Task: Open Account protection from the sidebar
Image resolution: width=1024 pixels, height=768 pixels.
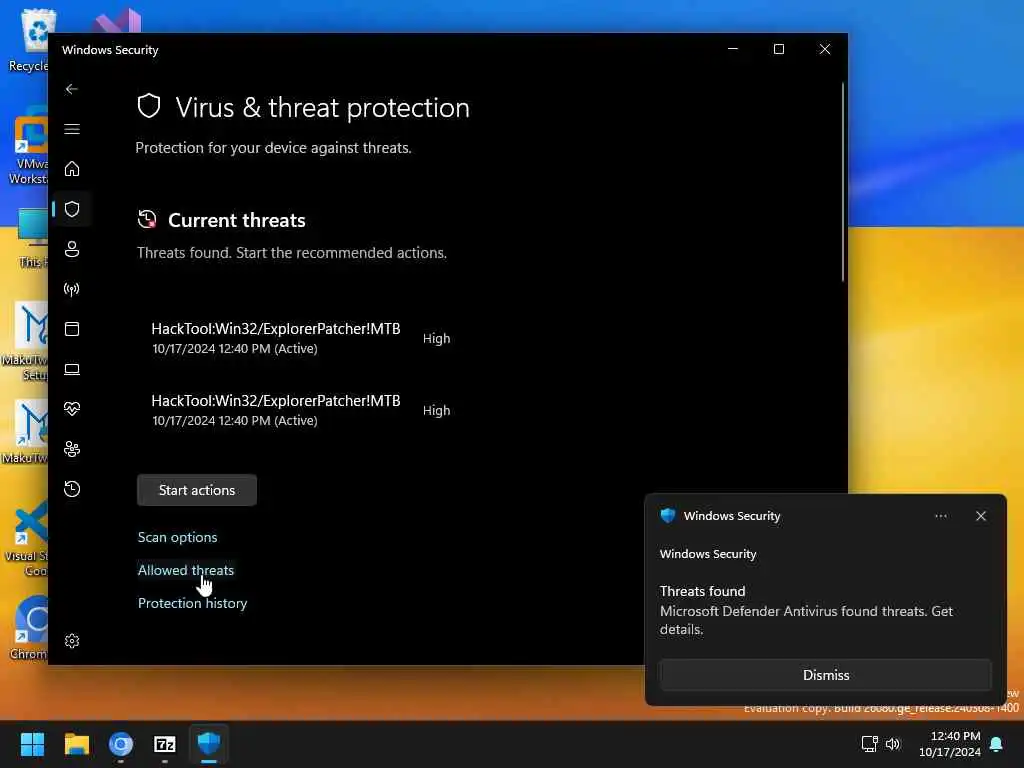Action: [72, 249]
